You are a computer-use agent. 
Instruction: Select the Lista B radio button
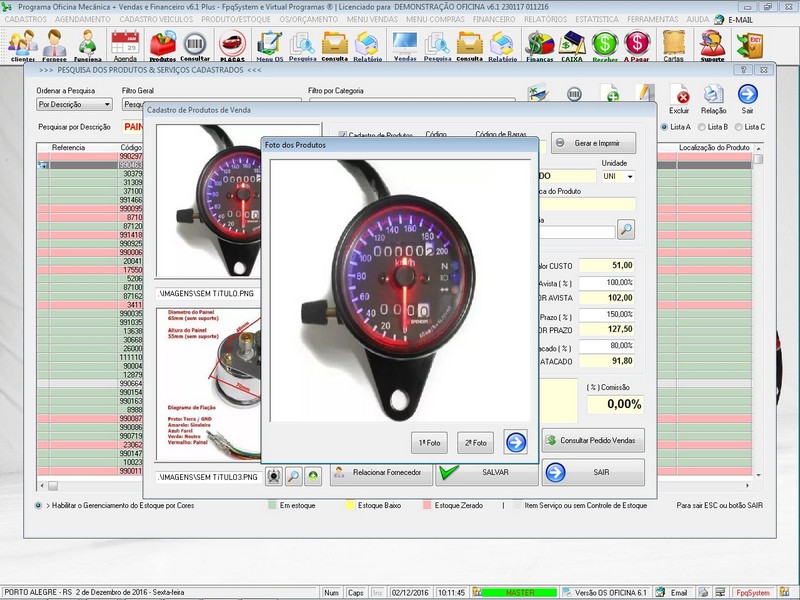click(702, 127)
